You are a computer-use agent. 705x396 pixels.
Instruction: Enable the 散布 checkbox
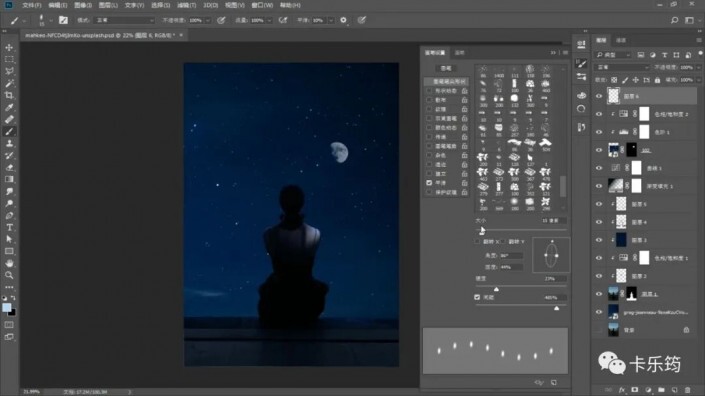(429, 100)
